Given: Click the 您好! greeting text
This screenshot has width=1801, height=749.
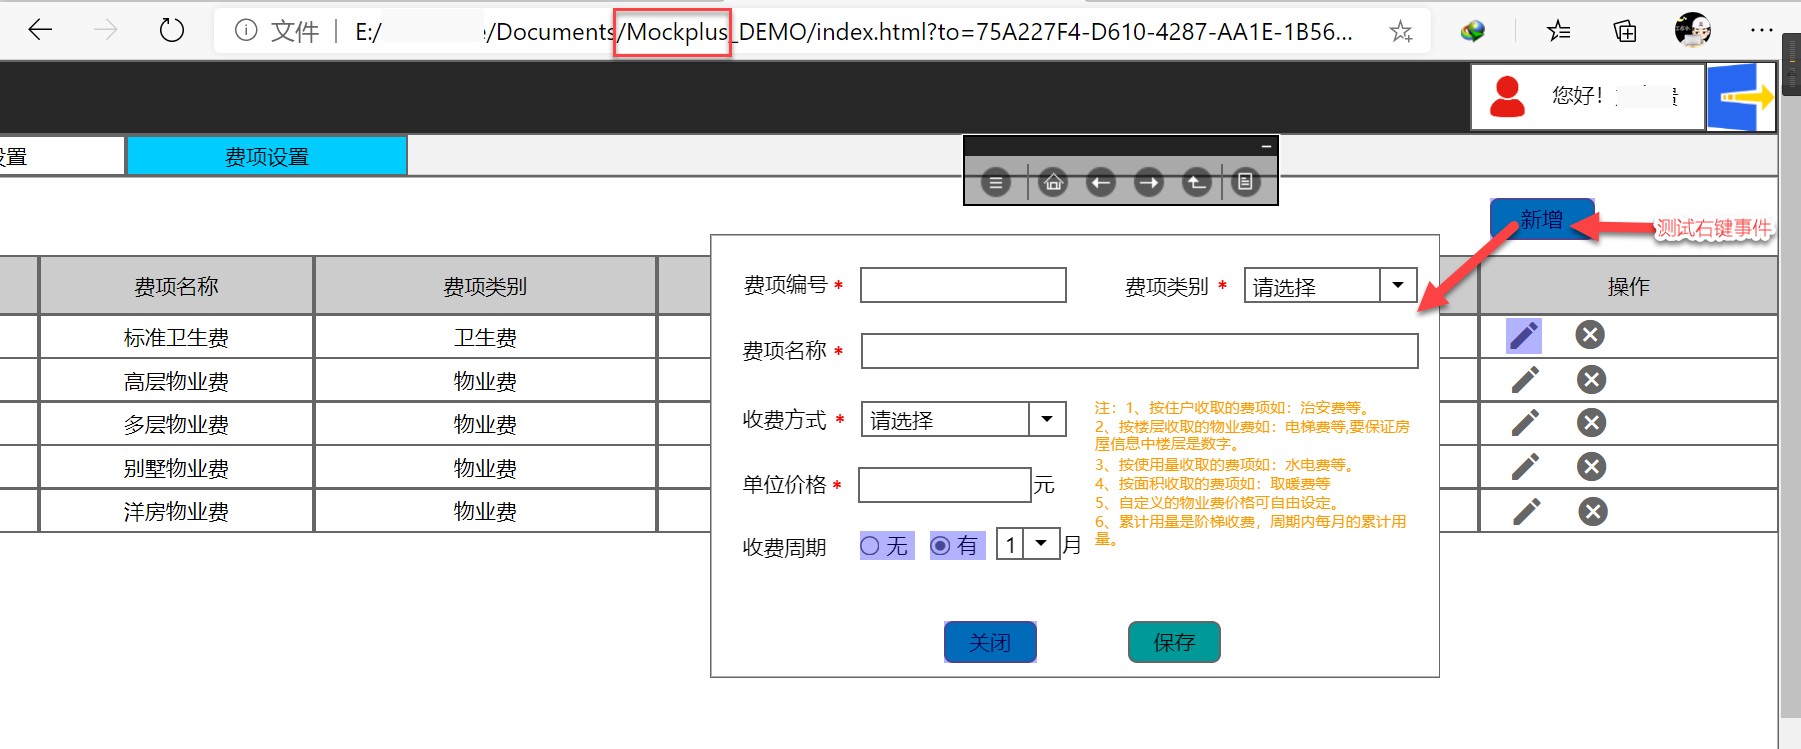Looking at the screenshot, I should (1578, 96).
